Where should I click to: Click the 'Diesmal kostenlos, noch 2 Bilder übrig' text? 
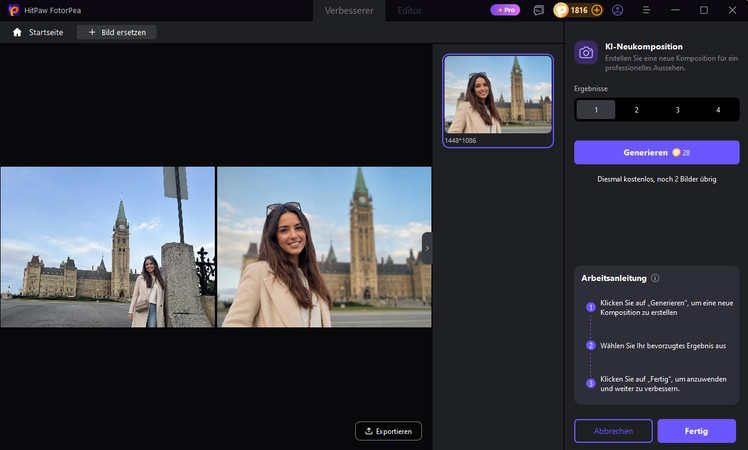point(657,179)
